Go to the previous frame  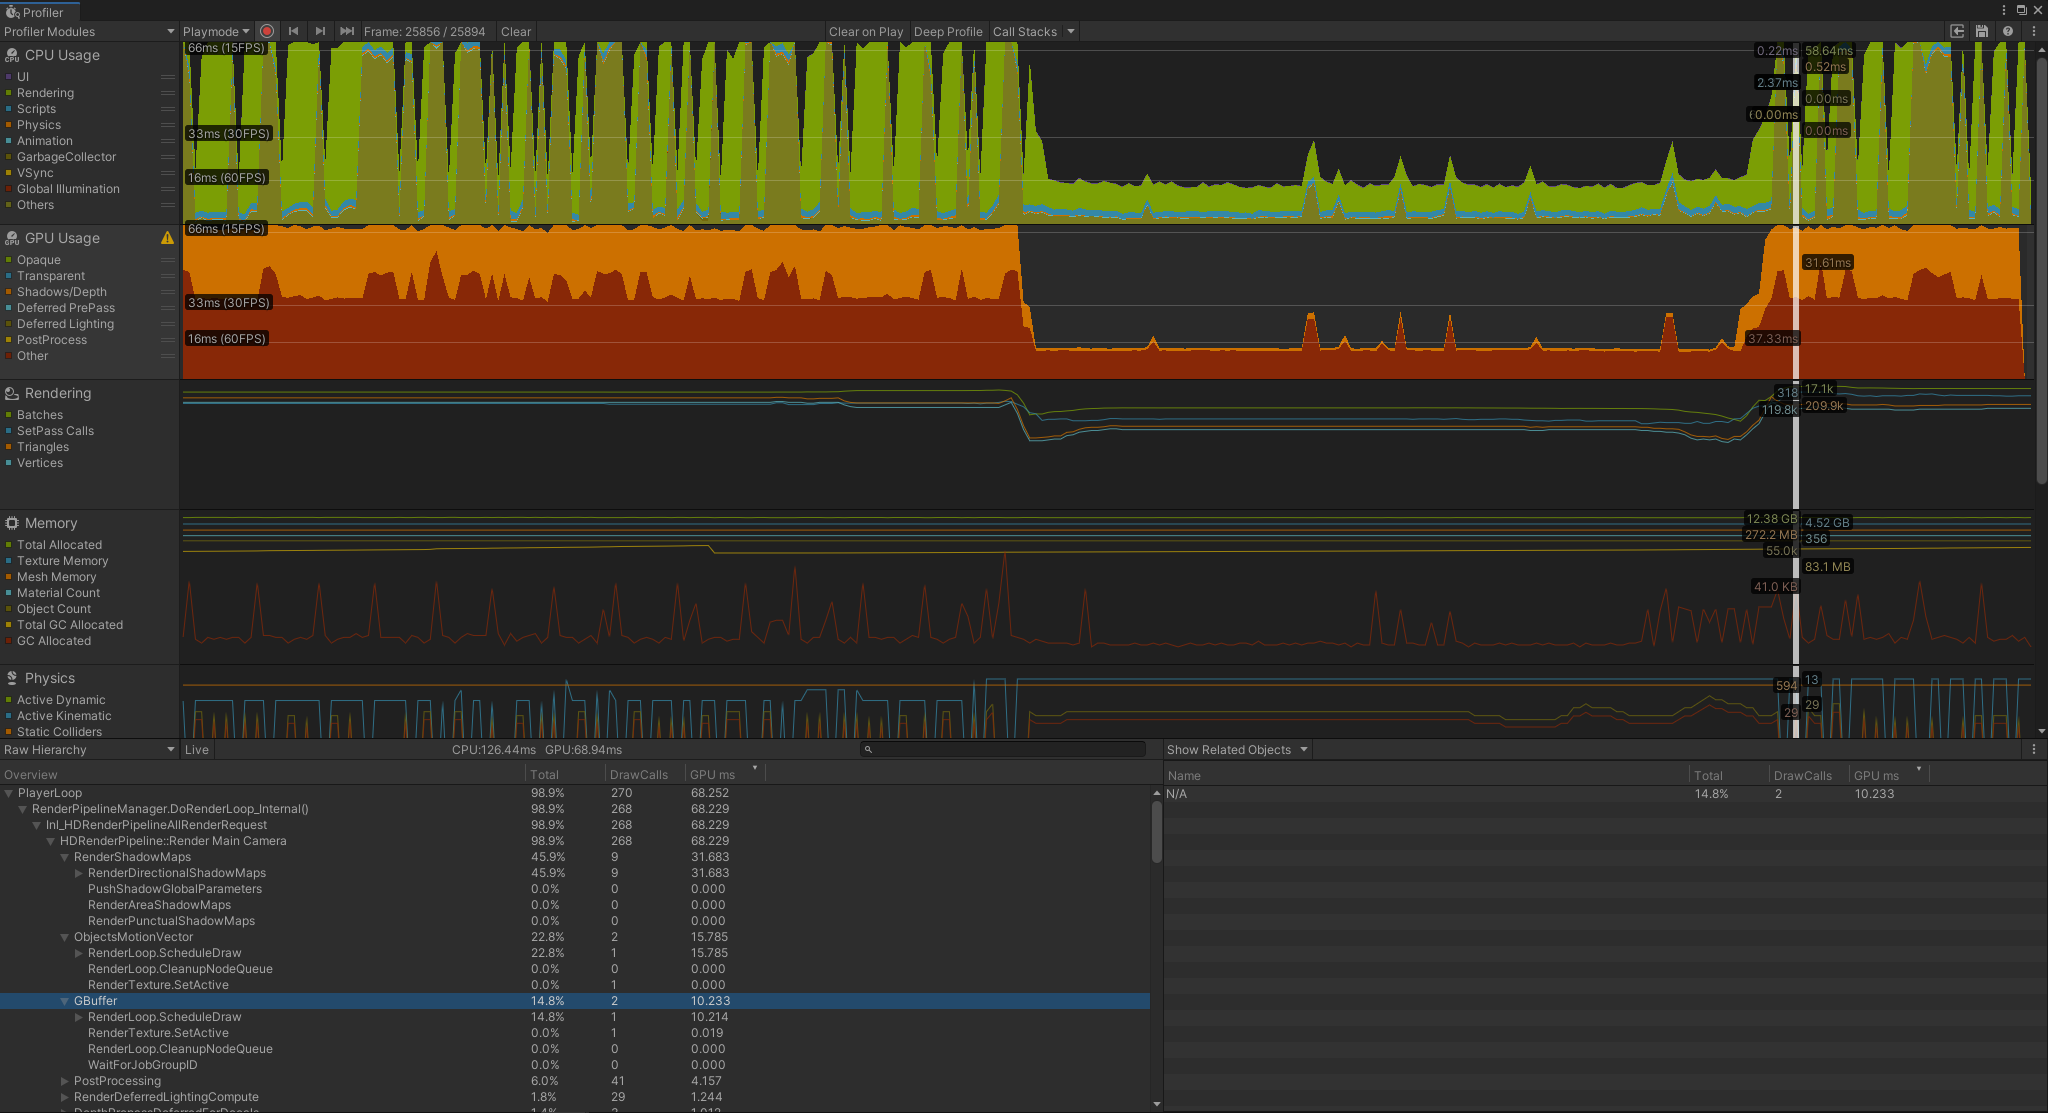(x=294, y=31)
